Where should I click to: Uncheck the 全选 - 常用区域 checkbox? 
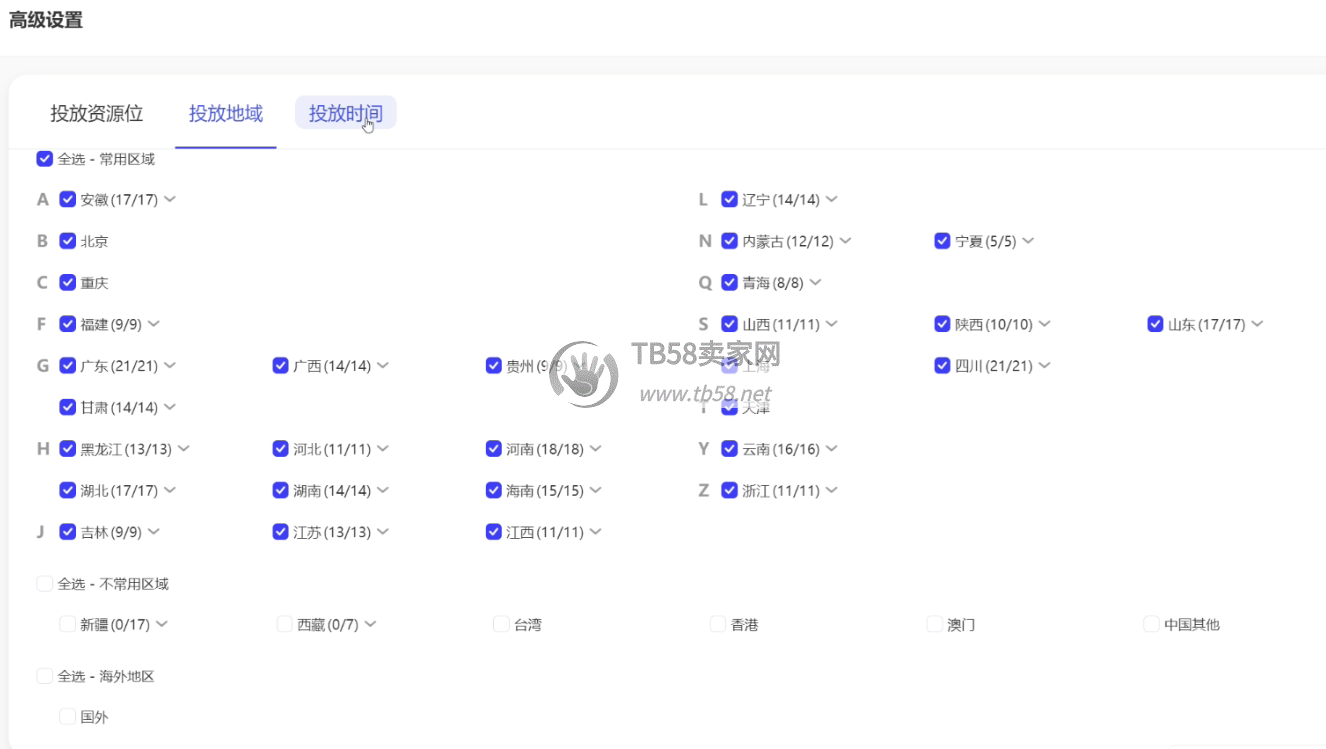45,159
